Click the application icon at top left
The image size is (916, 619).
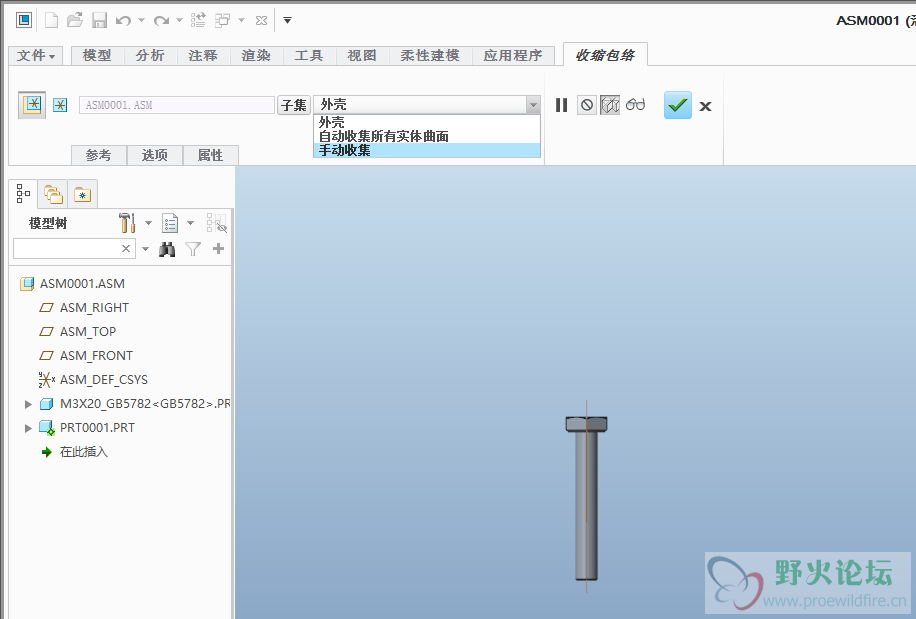pos(24,20)
